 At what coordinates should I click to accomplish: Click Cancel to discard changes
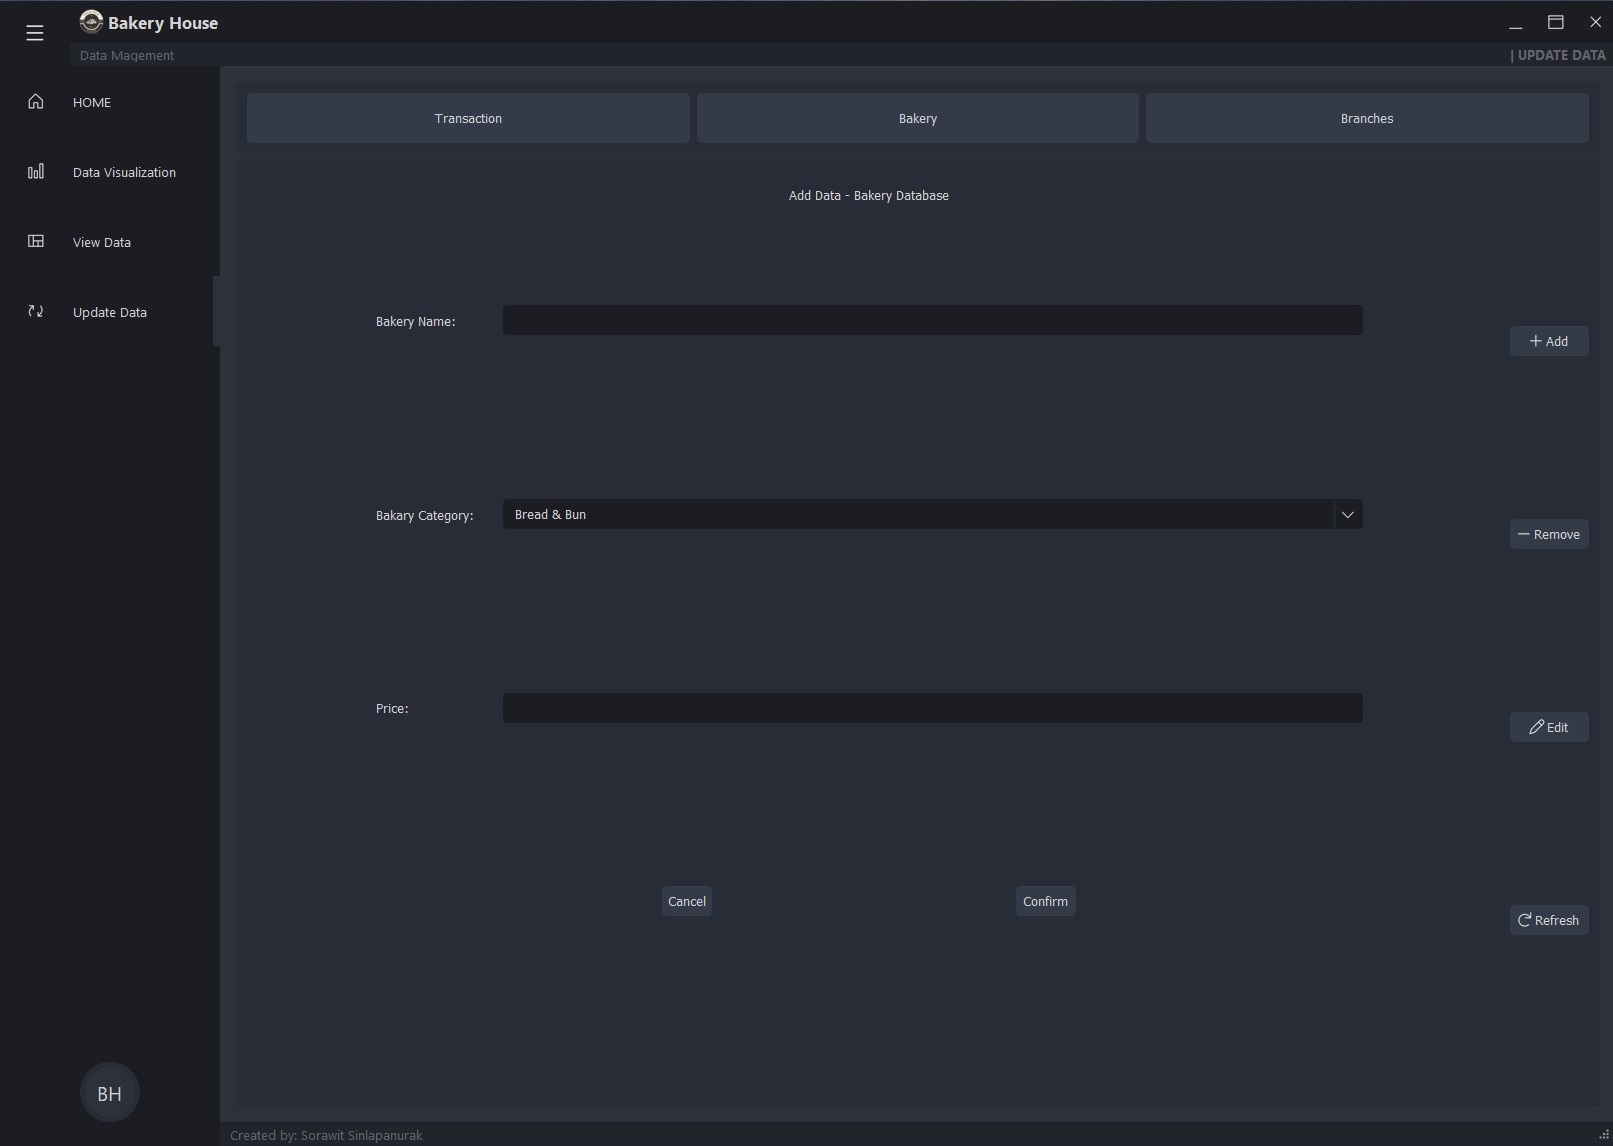coord(686,901)
